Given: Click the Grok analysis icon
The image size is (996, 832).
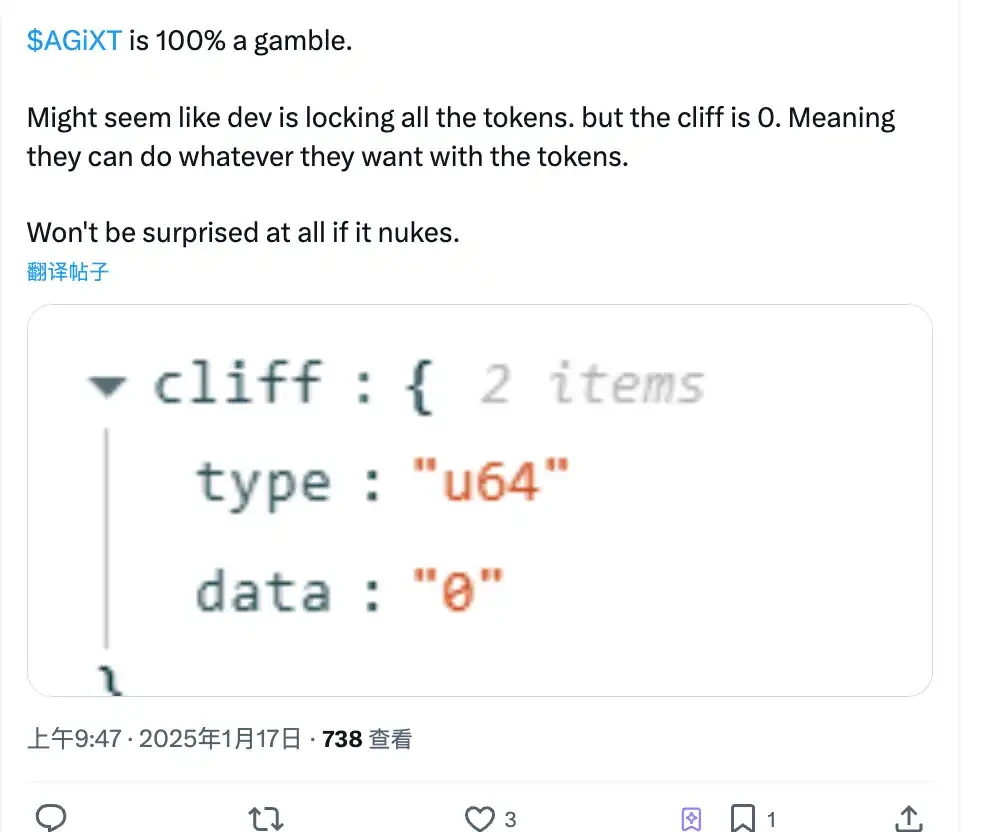Looking at the screenshot, I should (x=691, y=818).
